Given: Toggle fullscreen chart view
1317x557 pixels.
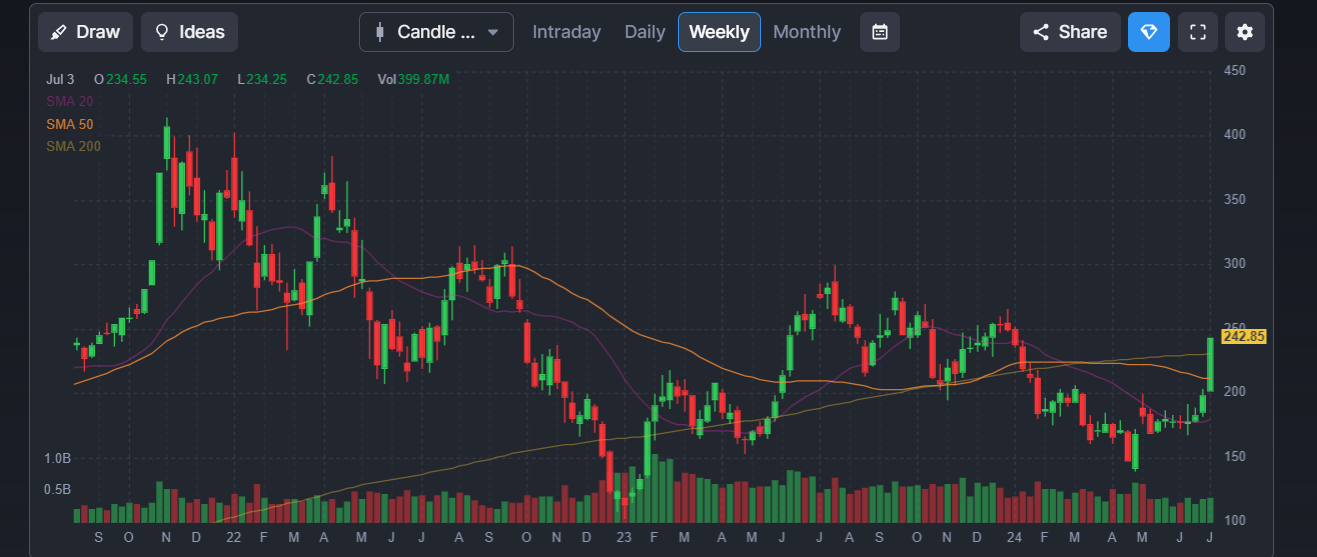Looking at the screenshot, I should click(1197, 32).
